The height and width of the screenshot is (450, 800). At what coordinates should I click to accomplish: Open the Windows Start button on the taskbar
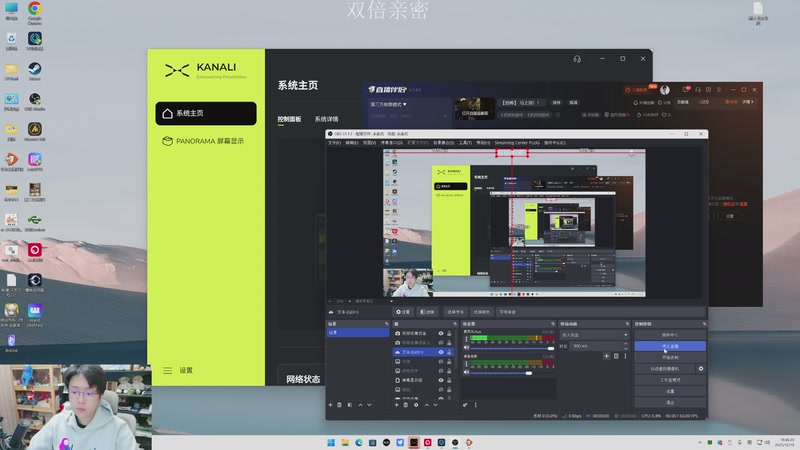point(331,442)
